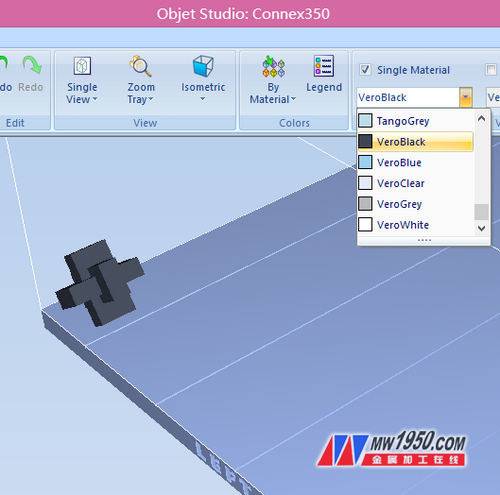Click the VeroBlue light blue swatch
Screen dimensions: 500x495
point(365,162)
